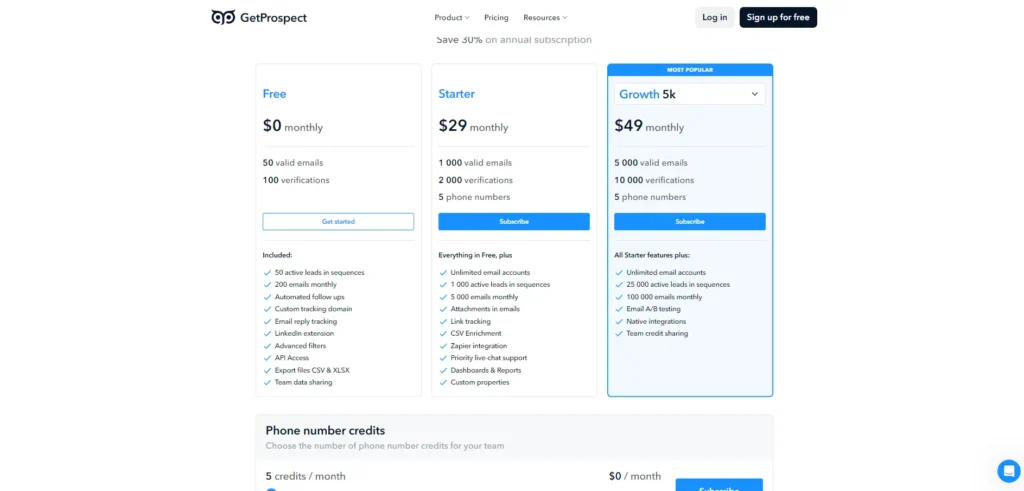The image size is (1024, 491).
Task: Click '1 000 valid emails' text
Action: click(x=475, y=163)
